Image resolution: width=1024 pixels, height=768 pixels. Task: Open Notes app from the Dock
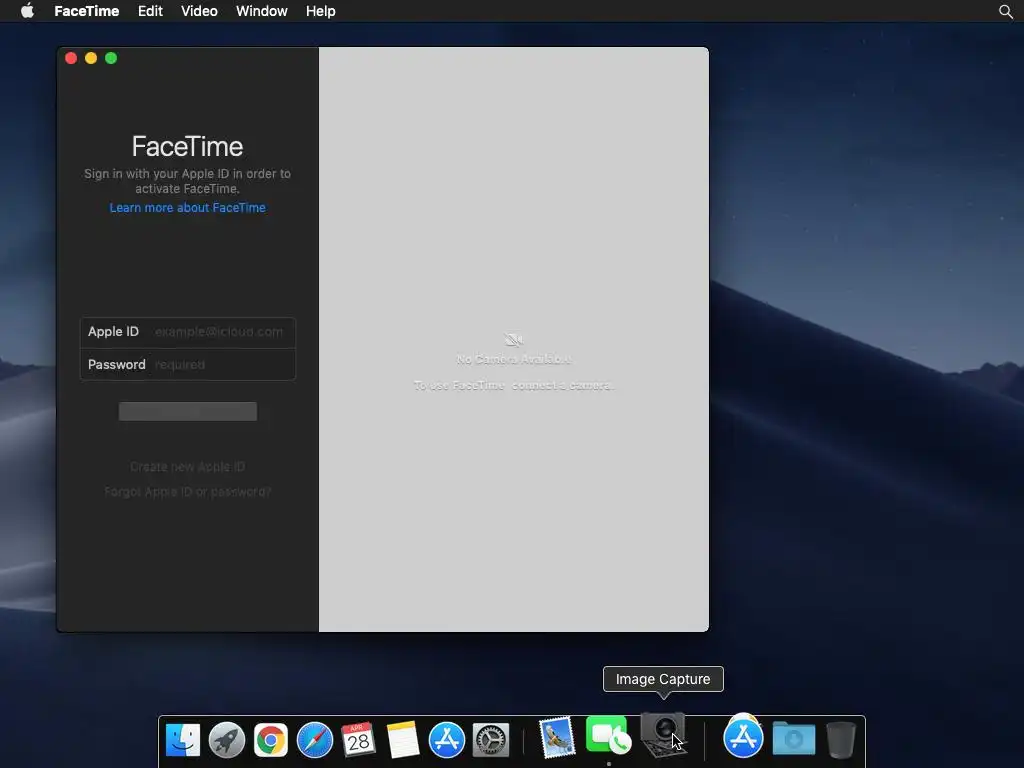coord(402,740)
